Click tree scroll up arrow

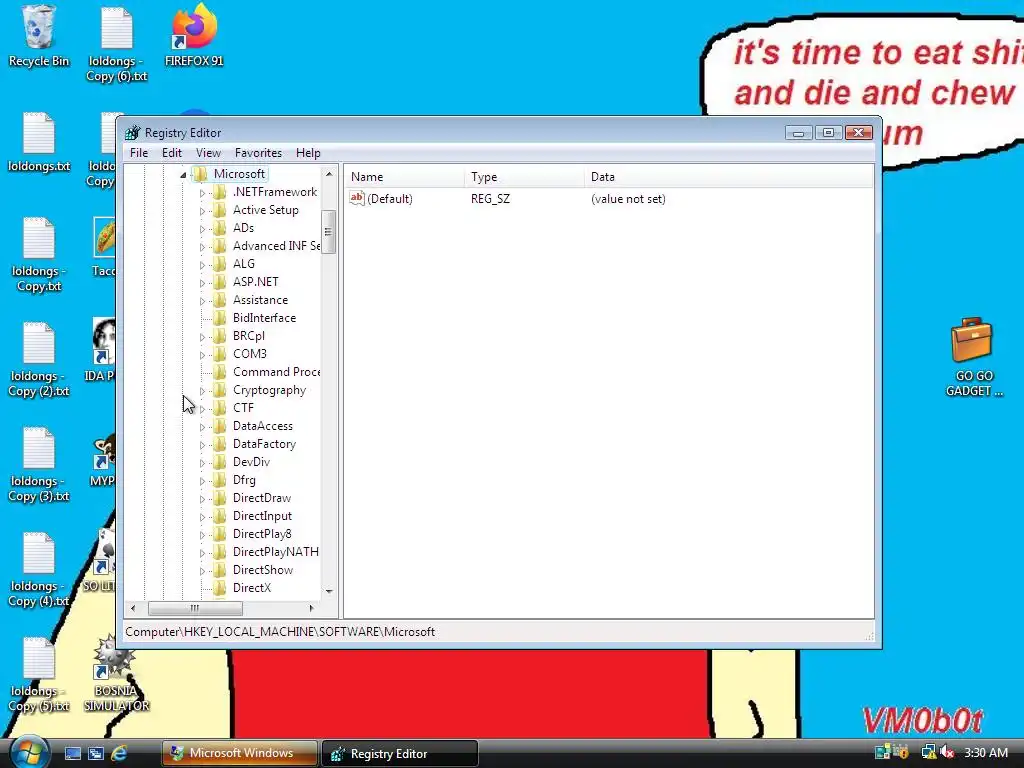pos(329,174)
